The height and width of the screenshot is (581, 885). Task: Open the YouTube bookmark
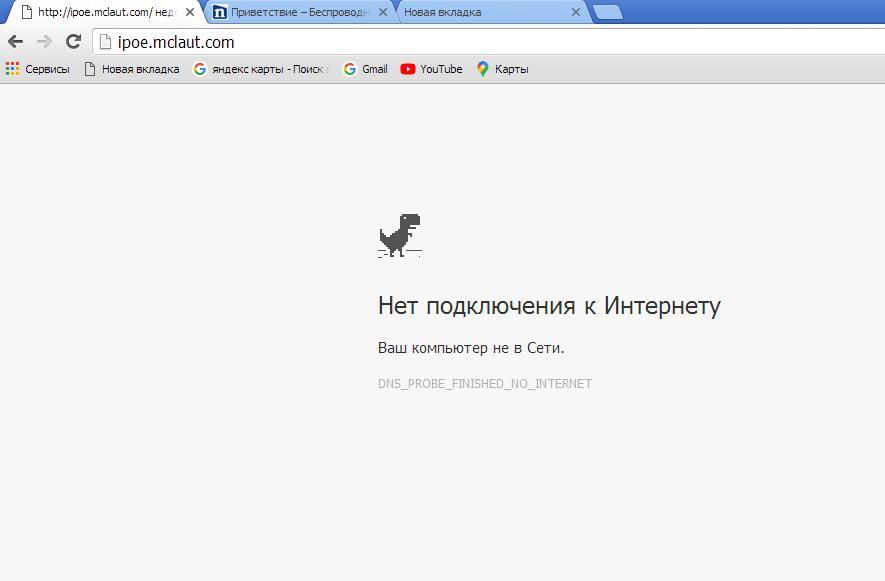pos(431,69)
